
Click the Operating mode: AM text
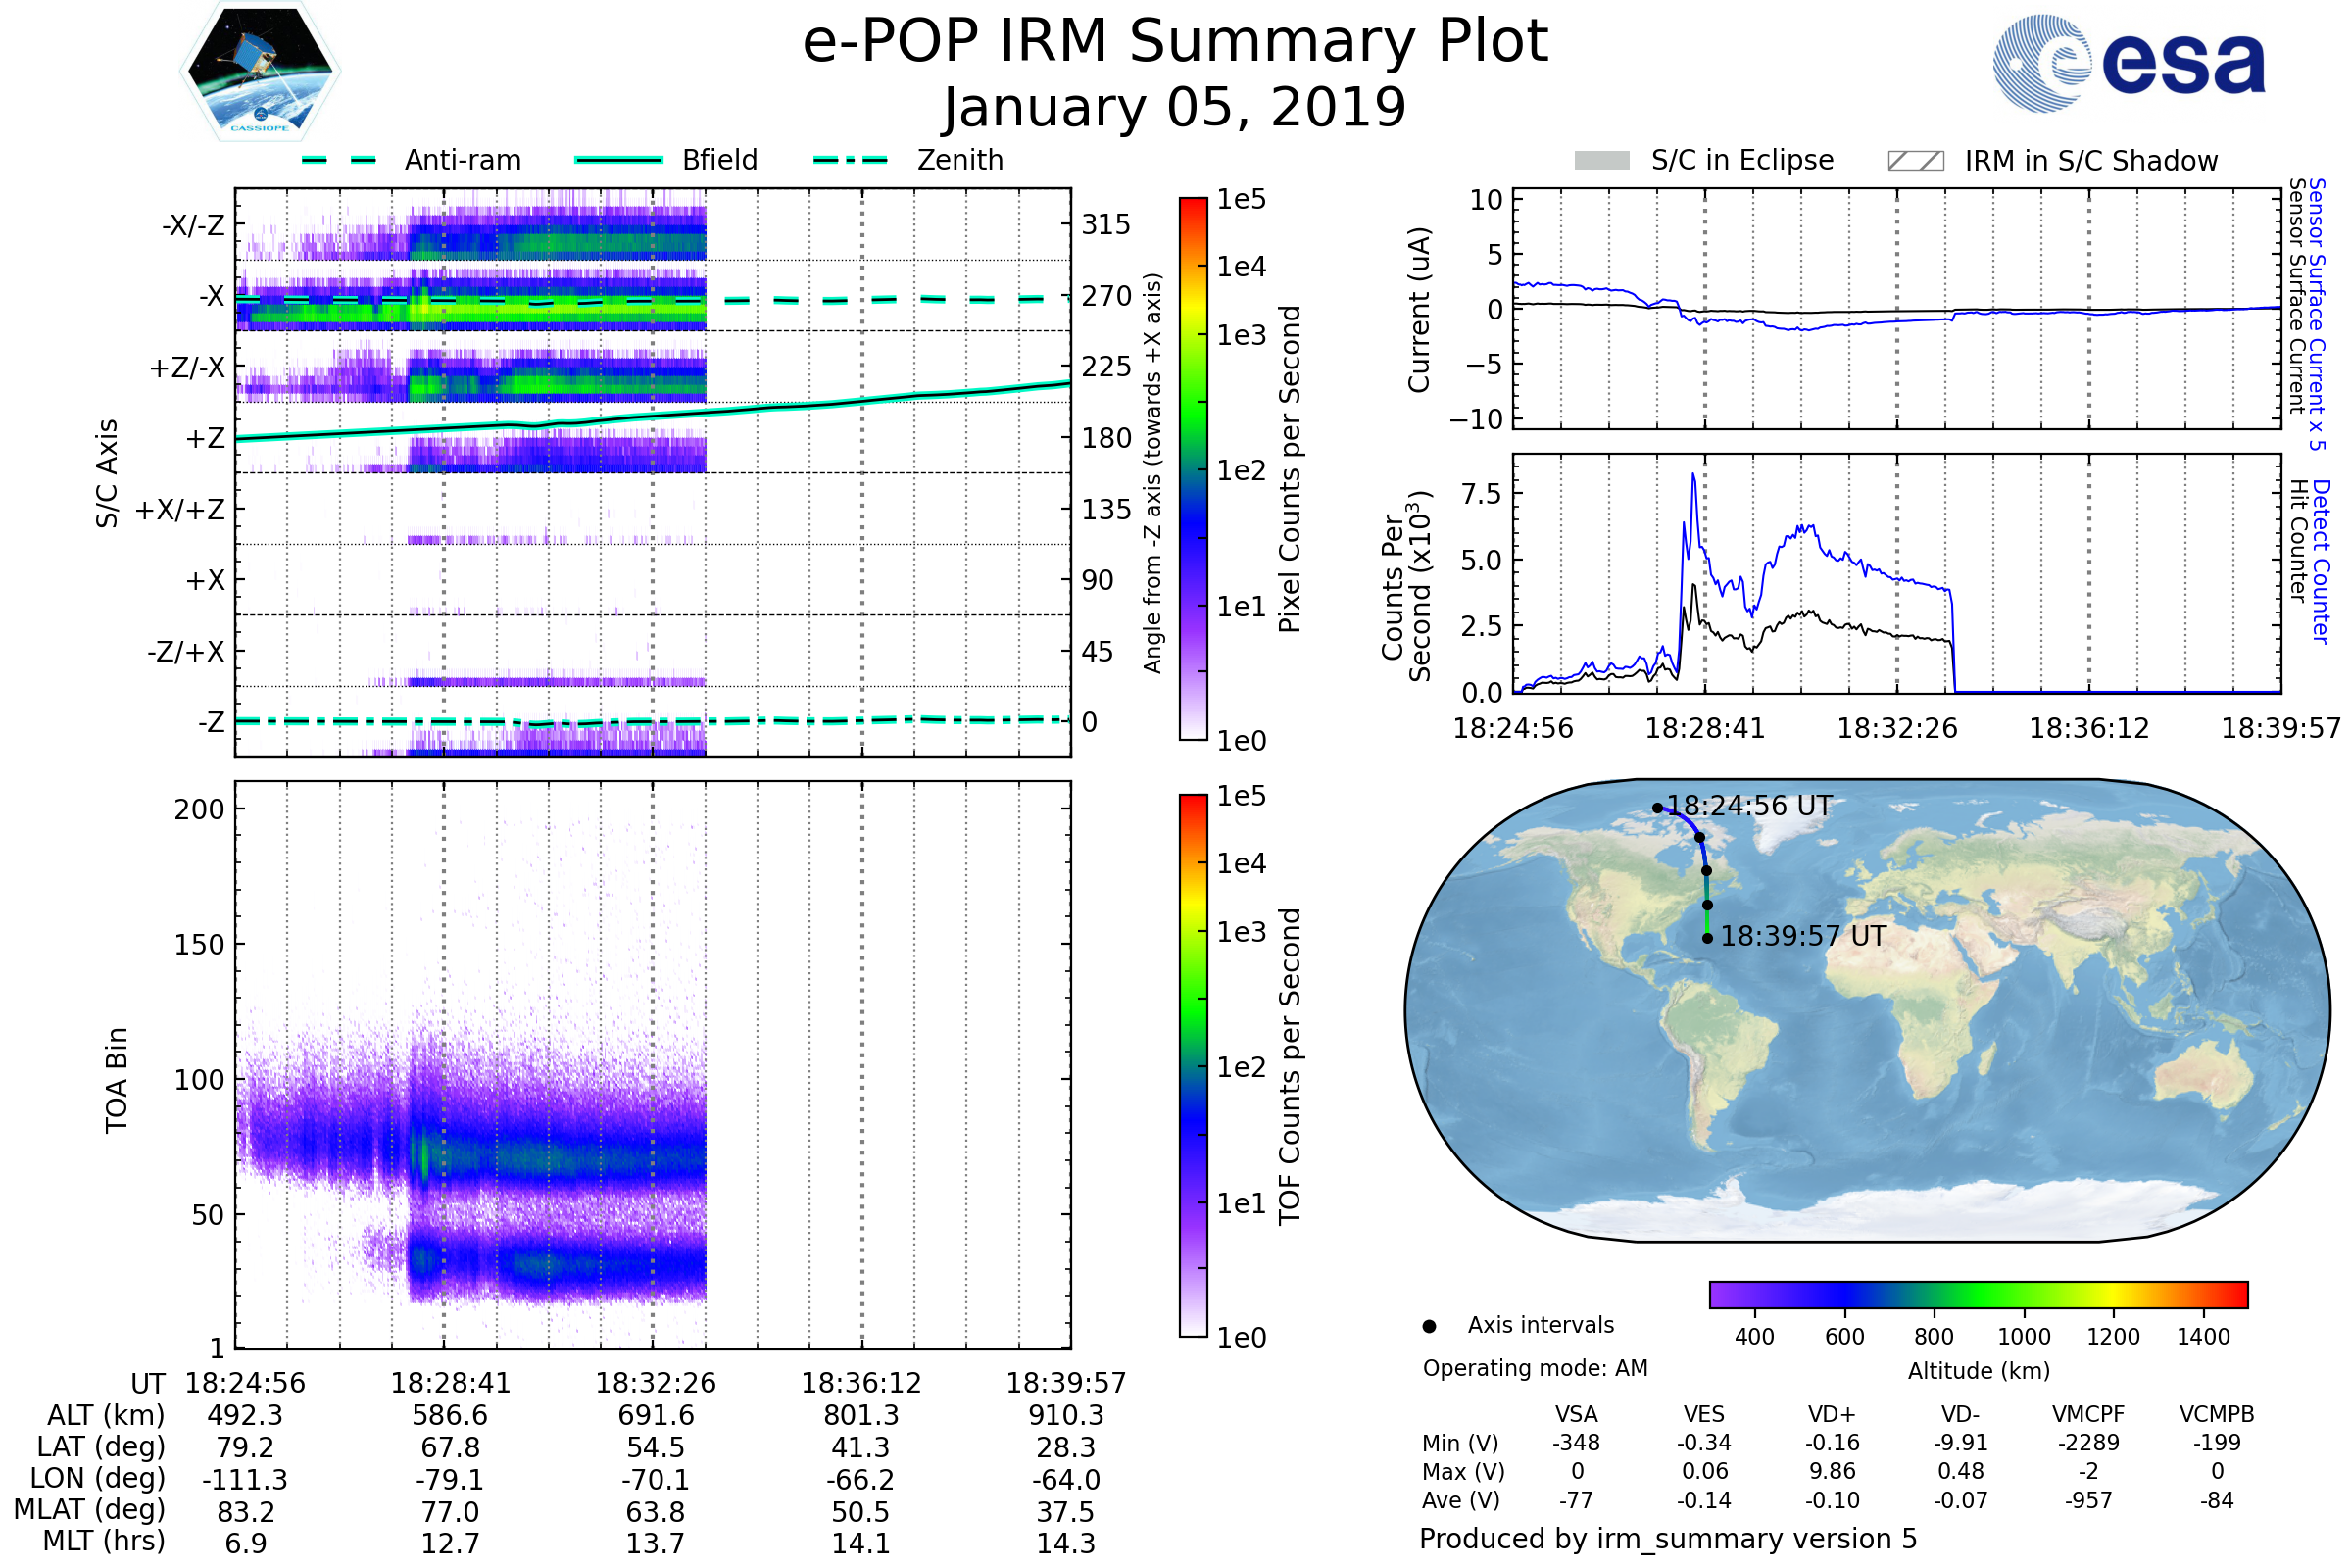(1535, 1369)
